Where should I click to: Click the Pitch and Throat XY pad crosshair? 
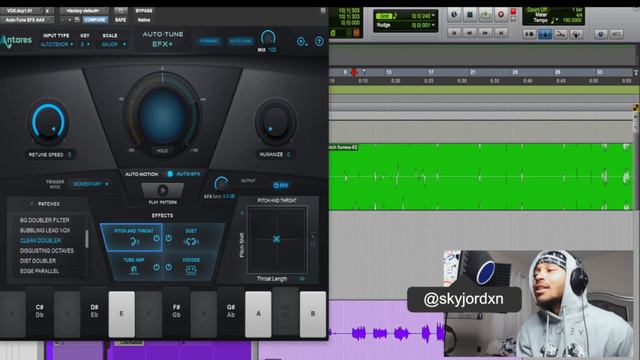(276, 239)
